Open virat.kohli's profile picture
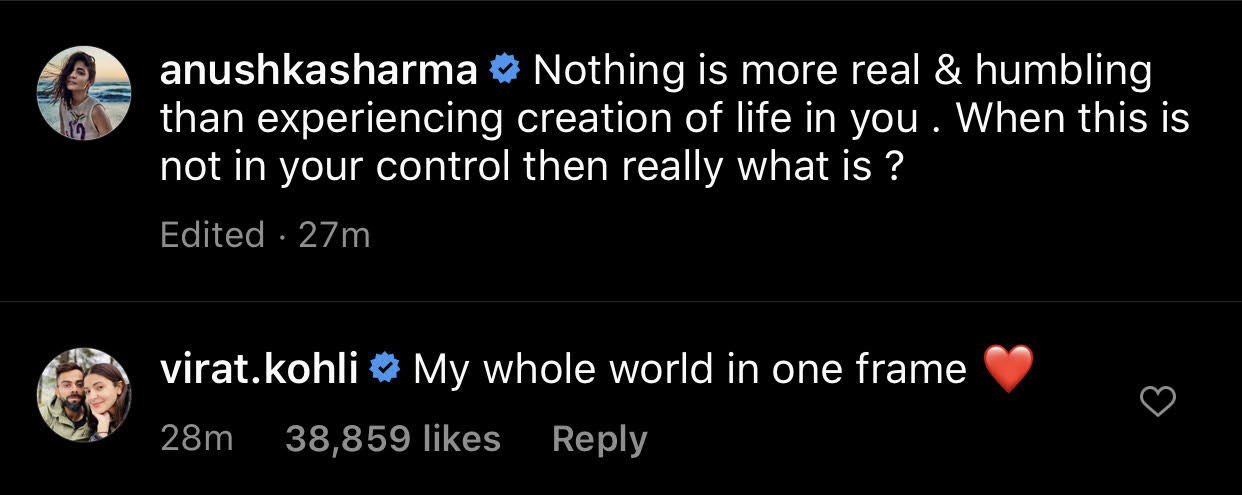1242x495 pixels. 84,395
